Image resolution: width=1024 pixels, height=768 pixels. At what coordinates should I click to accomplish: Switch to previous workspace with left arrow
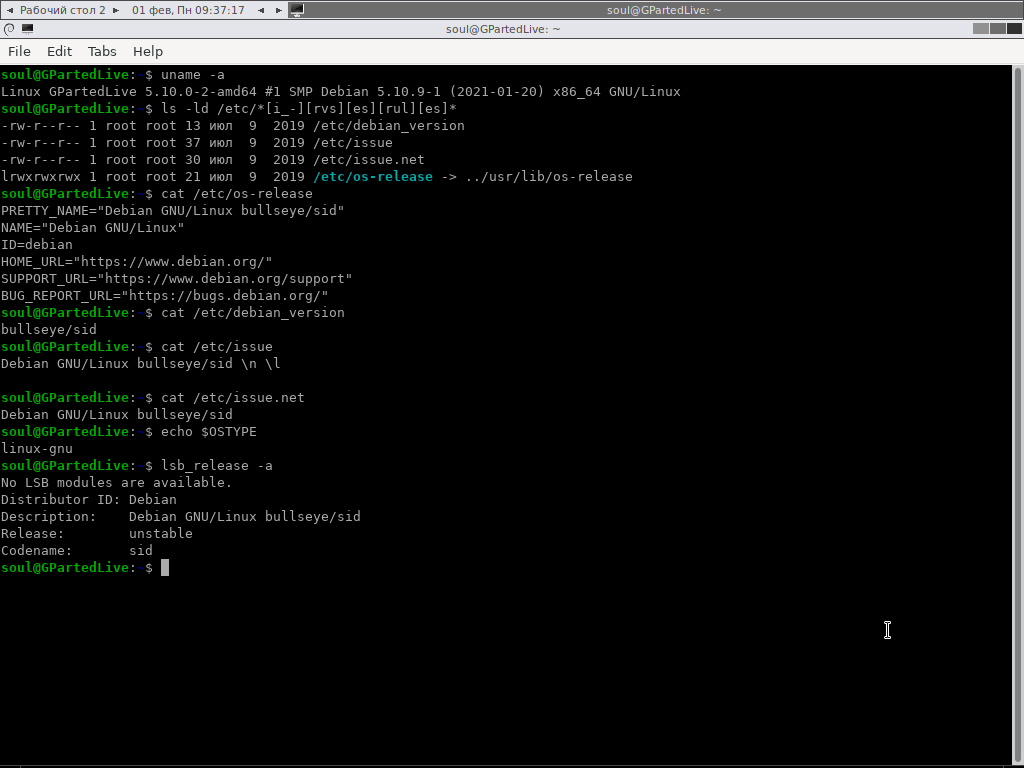point(10,10)
